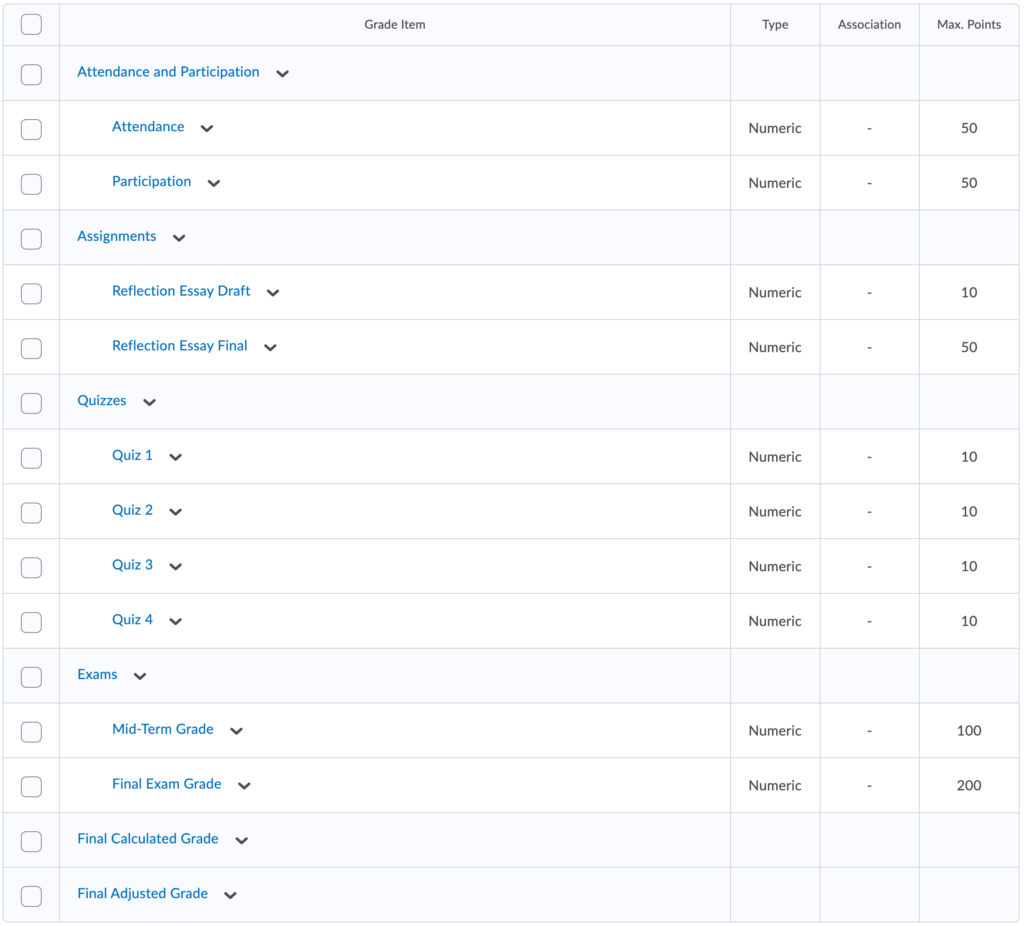Check the box beside Final Exam Grade
This screenshot has height=926, width=1024.
(x=31, y=786)
